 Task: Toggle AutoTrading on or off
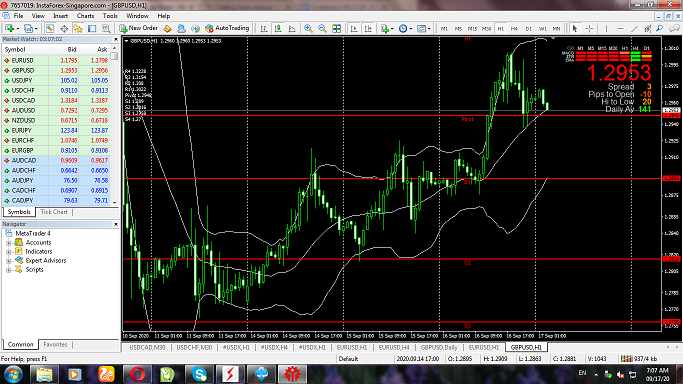[227, 28]
